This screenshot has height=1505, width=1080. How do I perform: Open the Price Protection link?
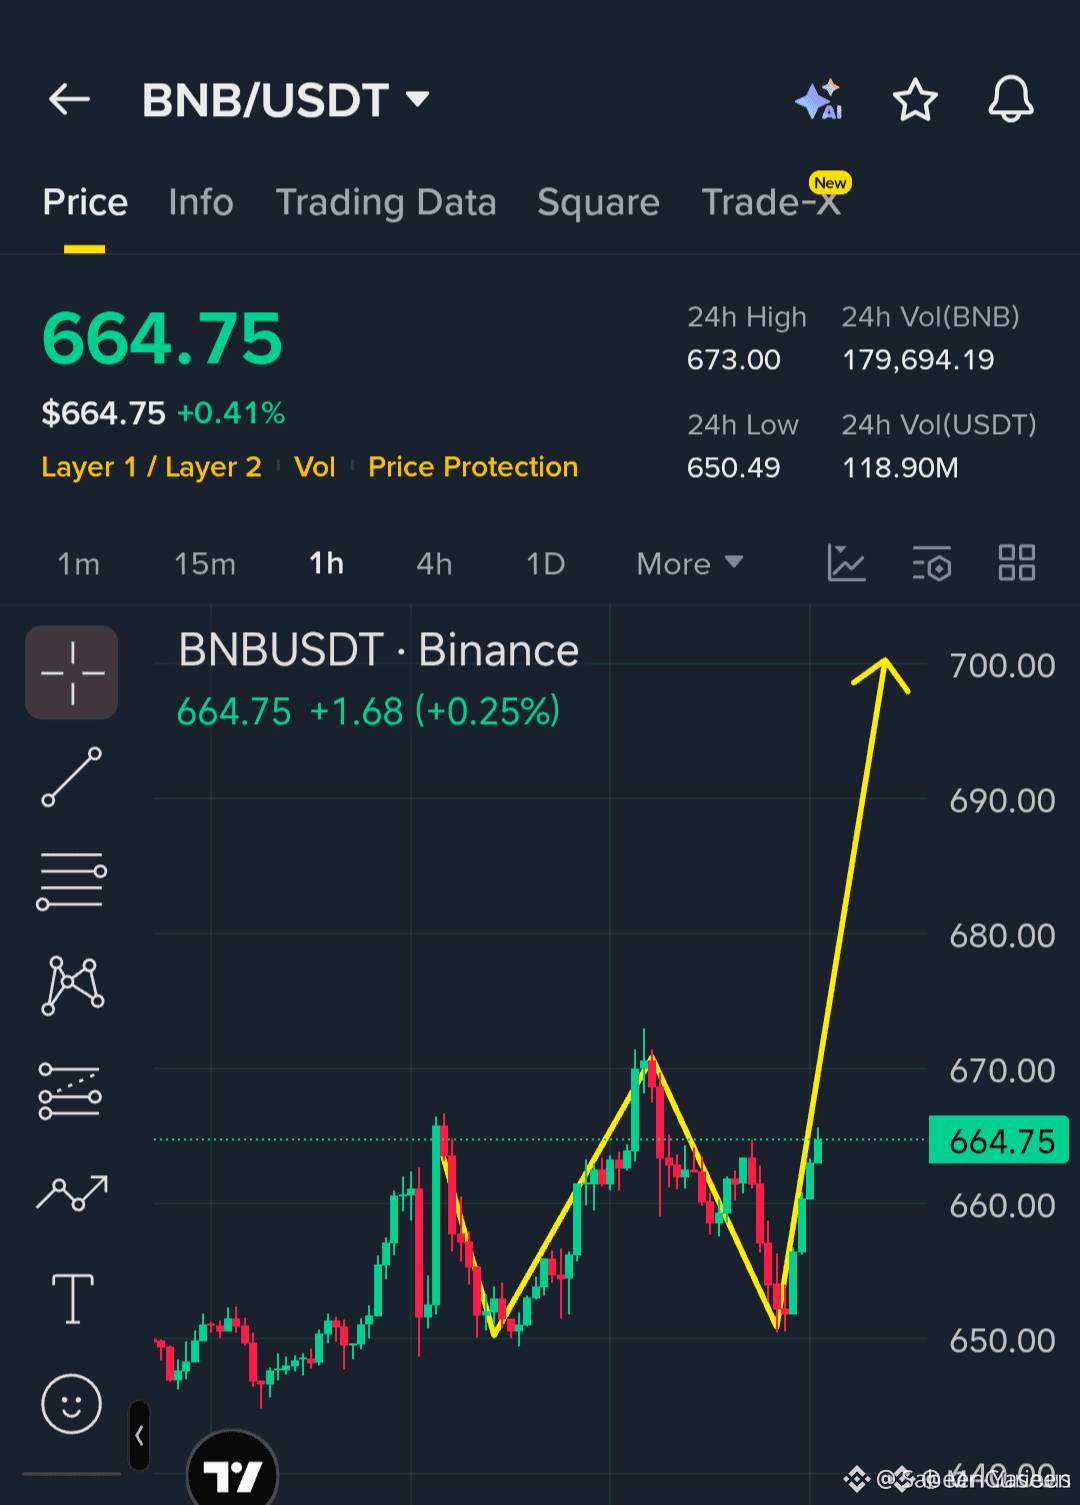tap(473, 467)
